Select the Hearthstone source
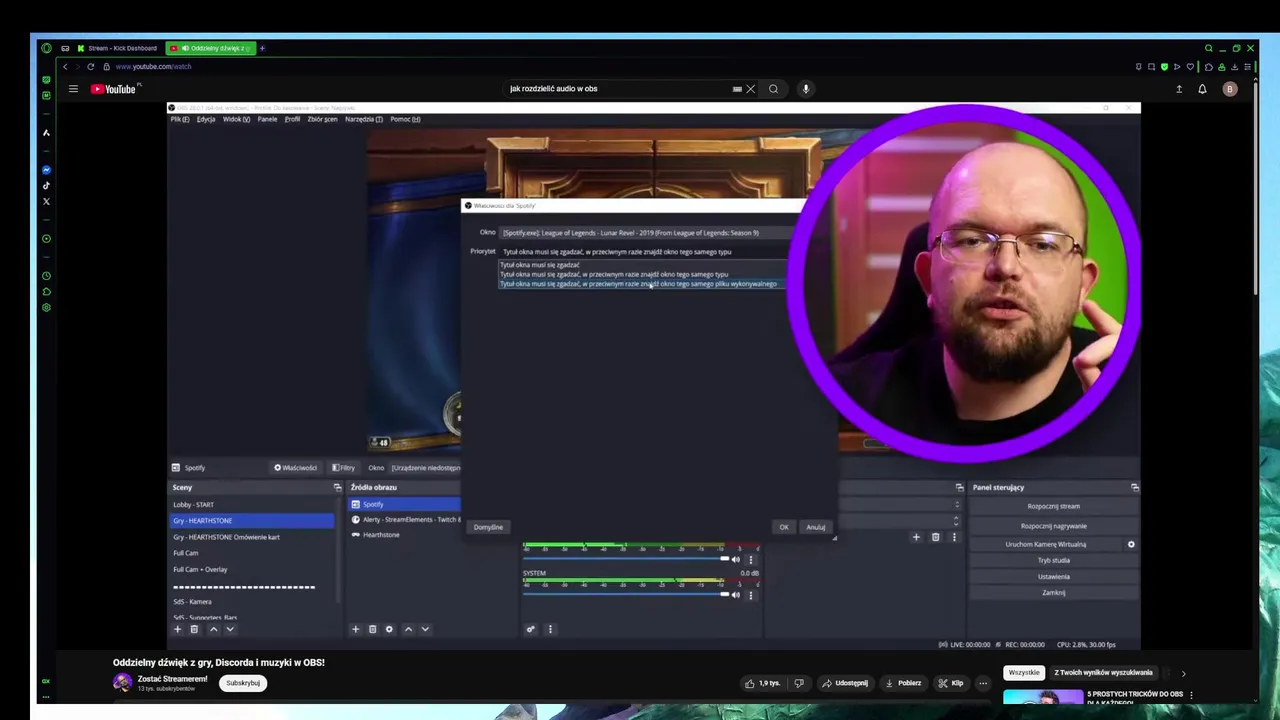The height and width of the screenshot is (720, 1280). pyautogui.click(x=404, y=535)
